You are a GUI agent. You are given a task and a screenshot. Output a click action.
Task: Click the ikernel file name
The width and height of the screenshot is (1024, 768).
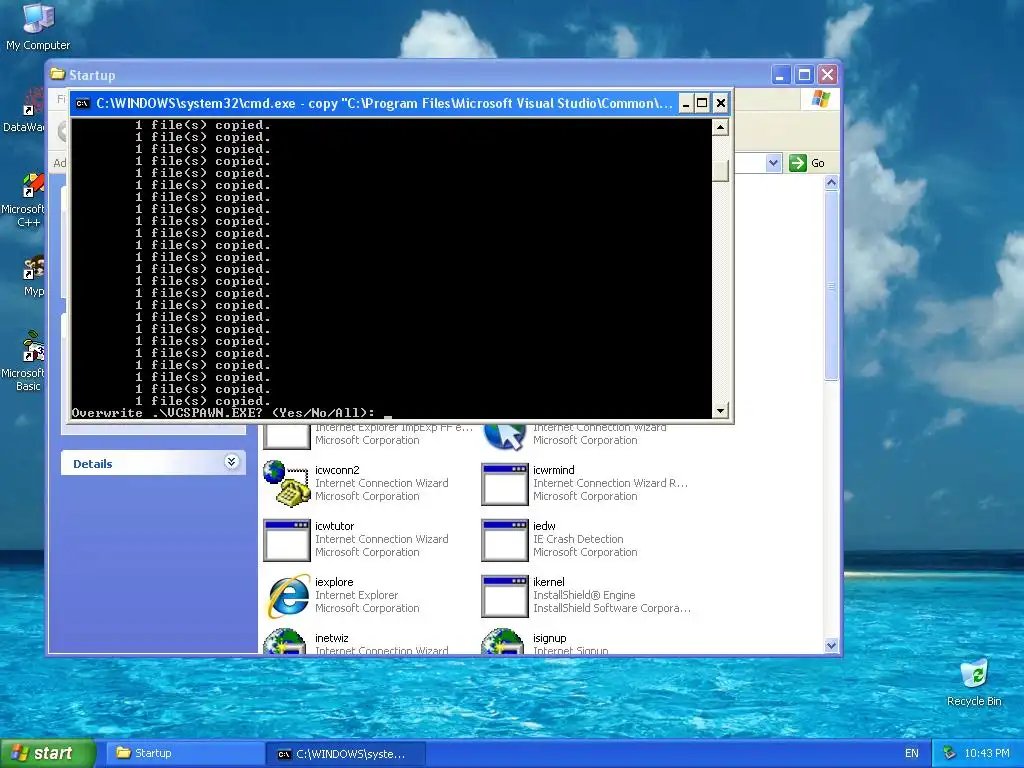(x=549, y=582)
